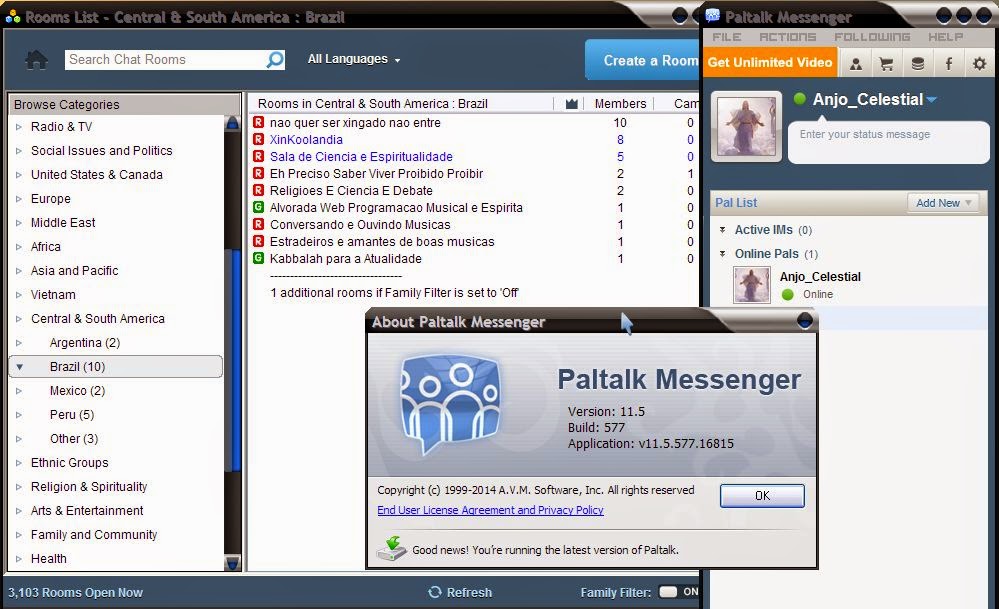
Task: Click the crown column header icon
Action: tap(571, 104)
